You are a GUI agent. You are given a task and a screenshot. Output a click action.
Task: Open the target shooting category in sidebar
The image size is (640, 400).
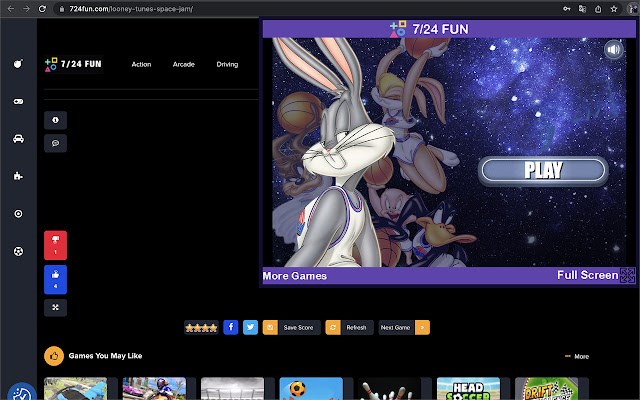click(18, 213)
